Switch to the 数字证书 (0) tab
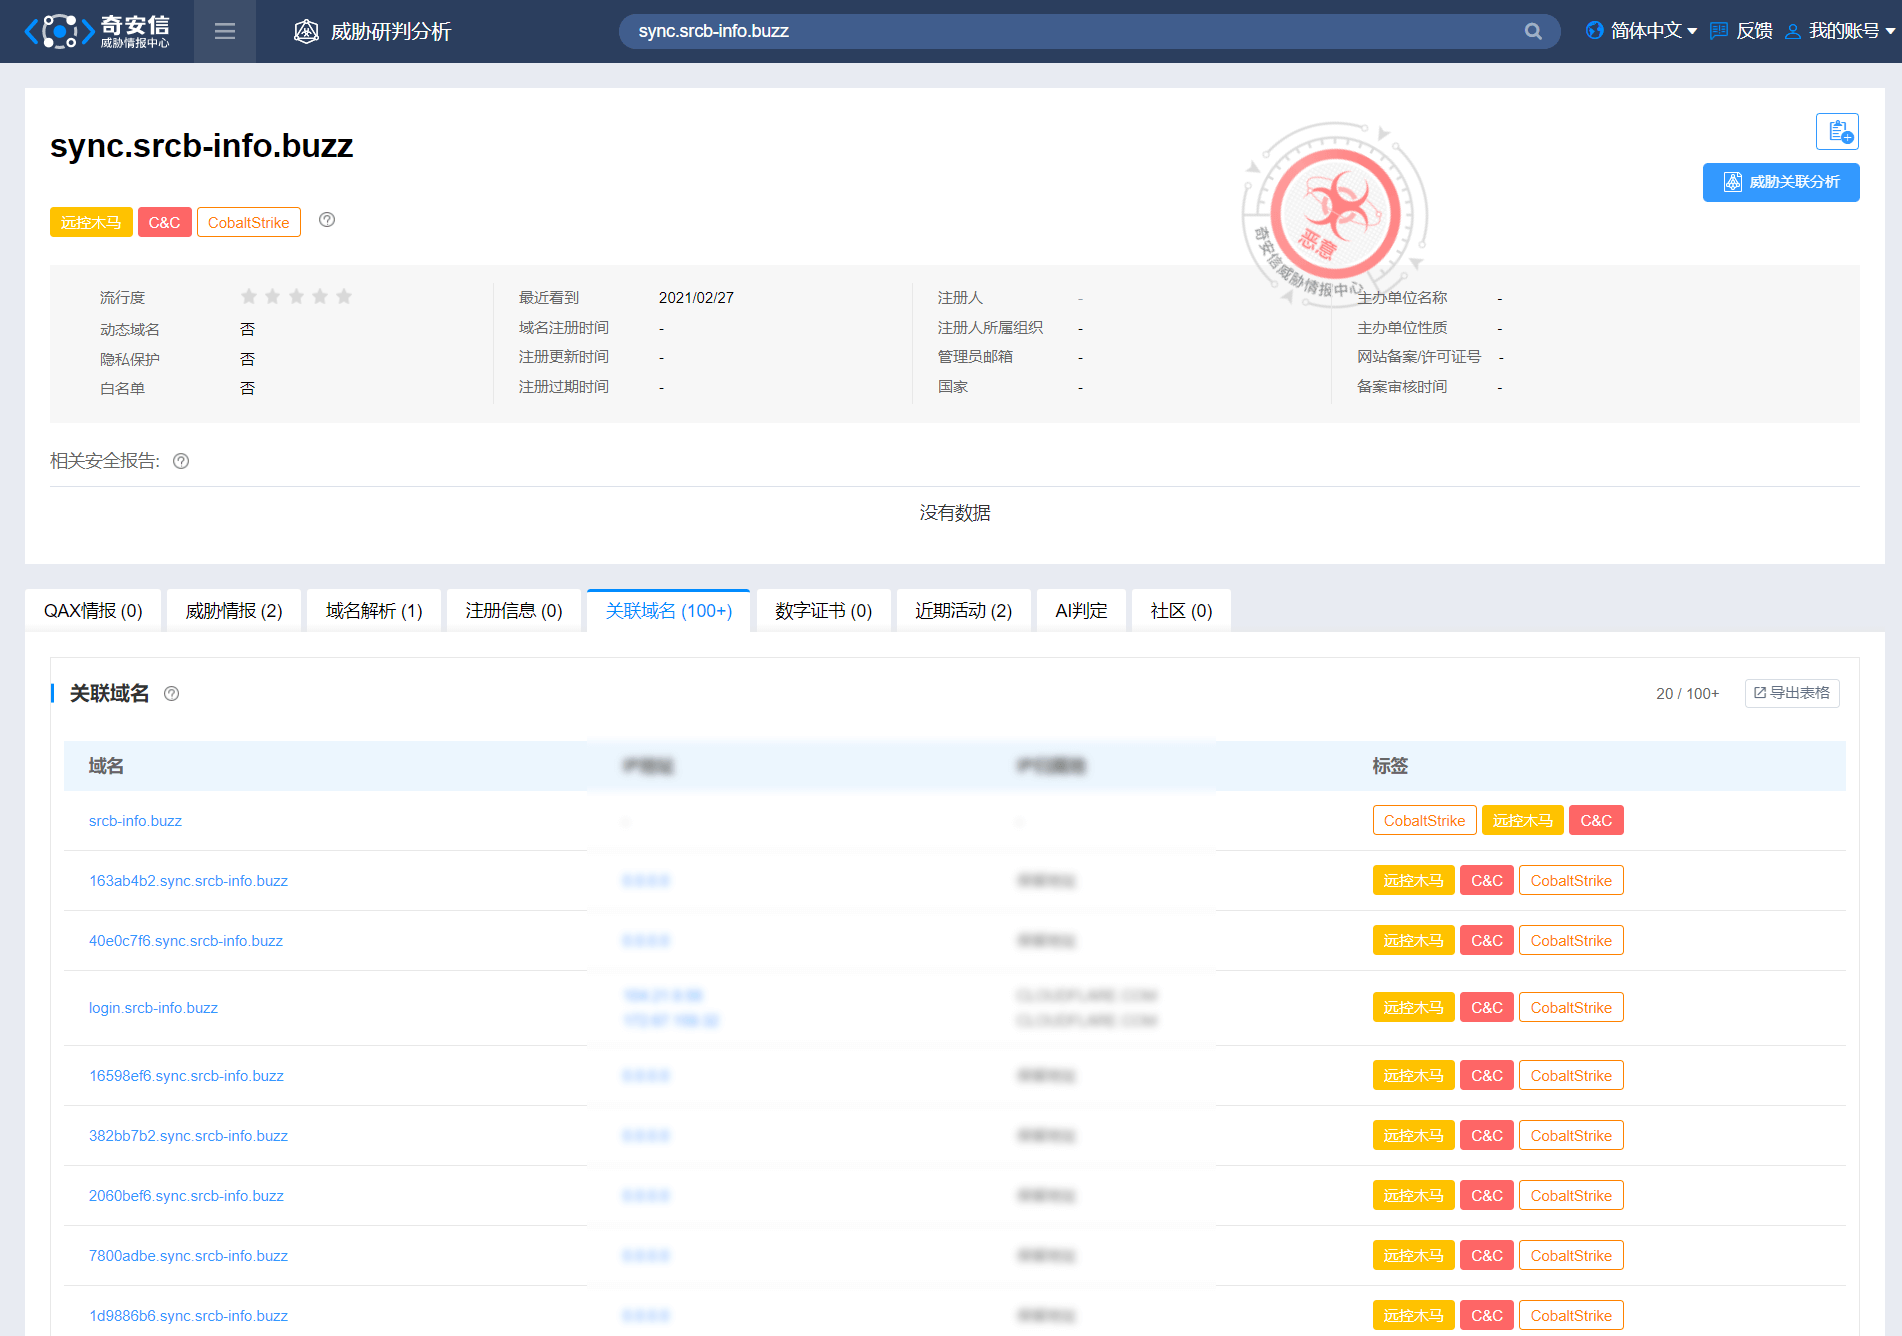The width and height of the screenshot is (1902, 1336). tap(824, 611)
